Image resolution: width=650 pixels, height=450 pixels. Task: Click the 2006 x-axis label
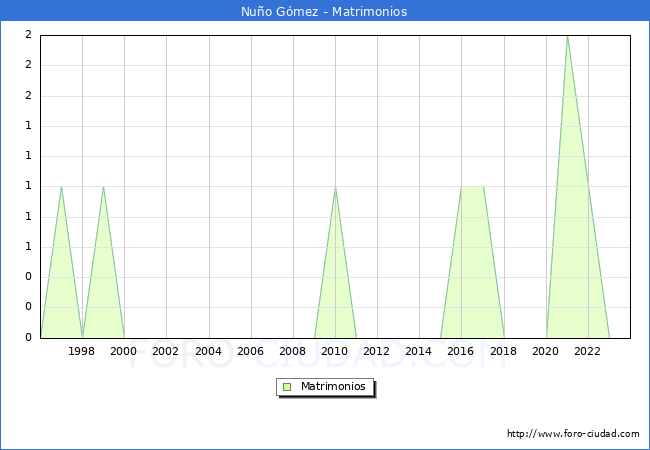(x=250, y=351)
